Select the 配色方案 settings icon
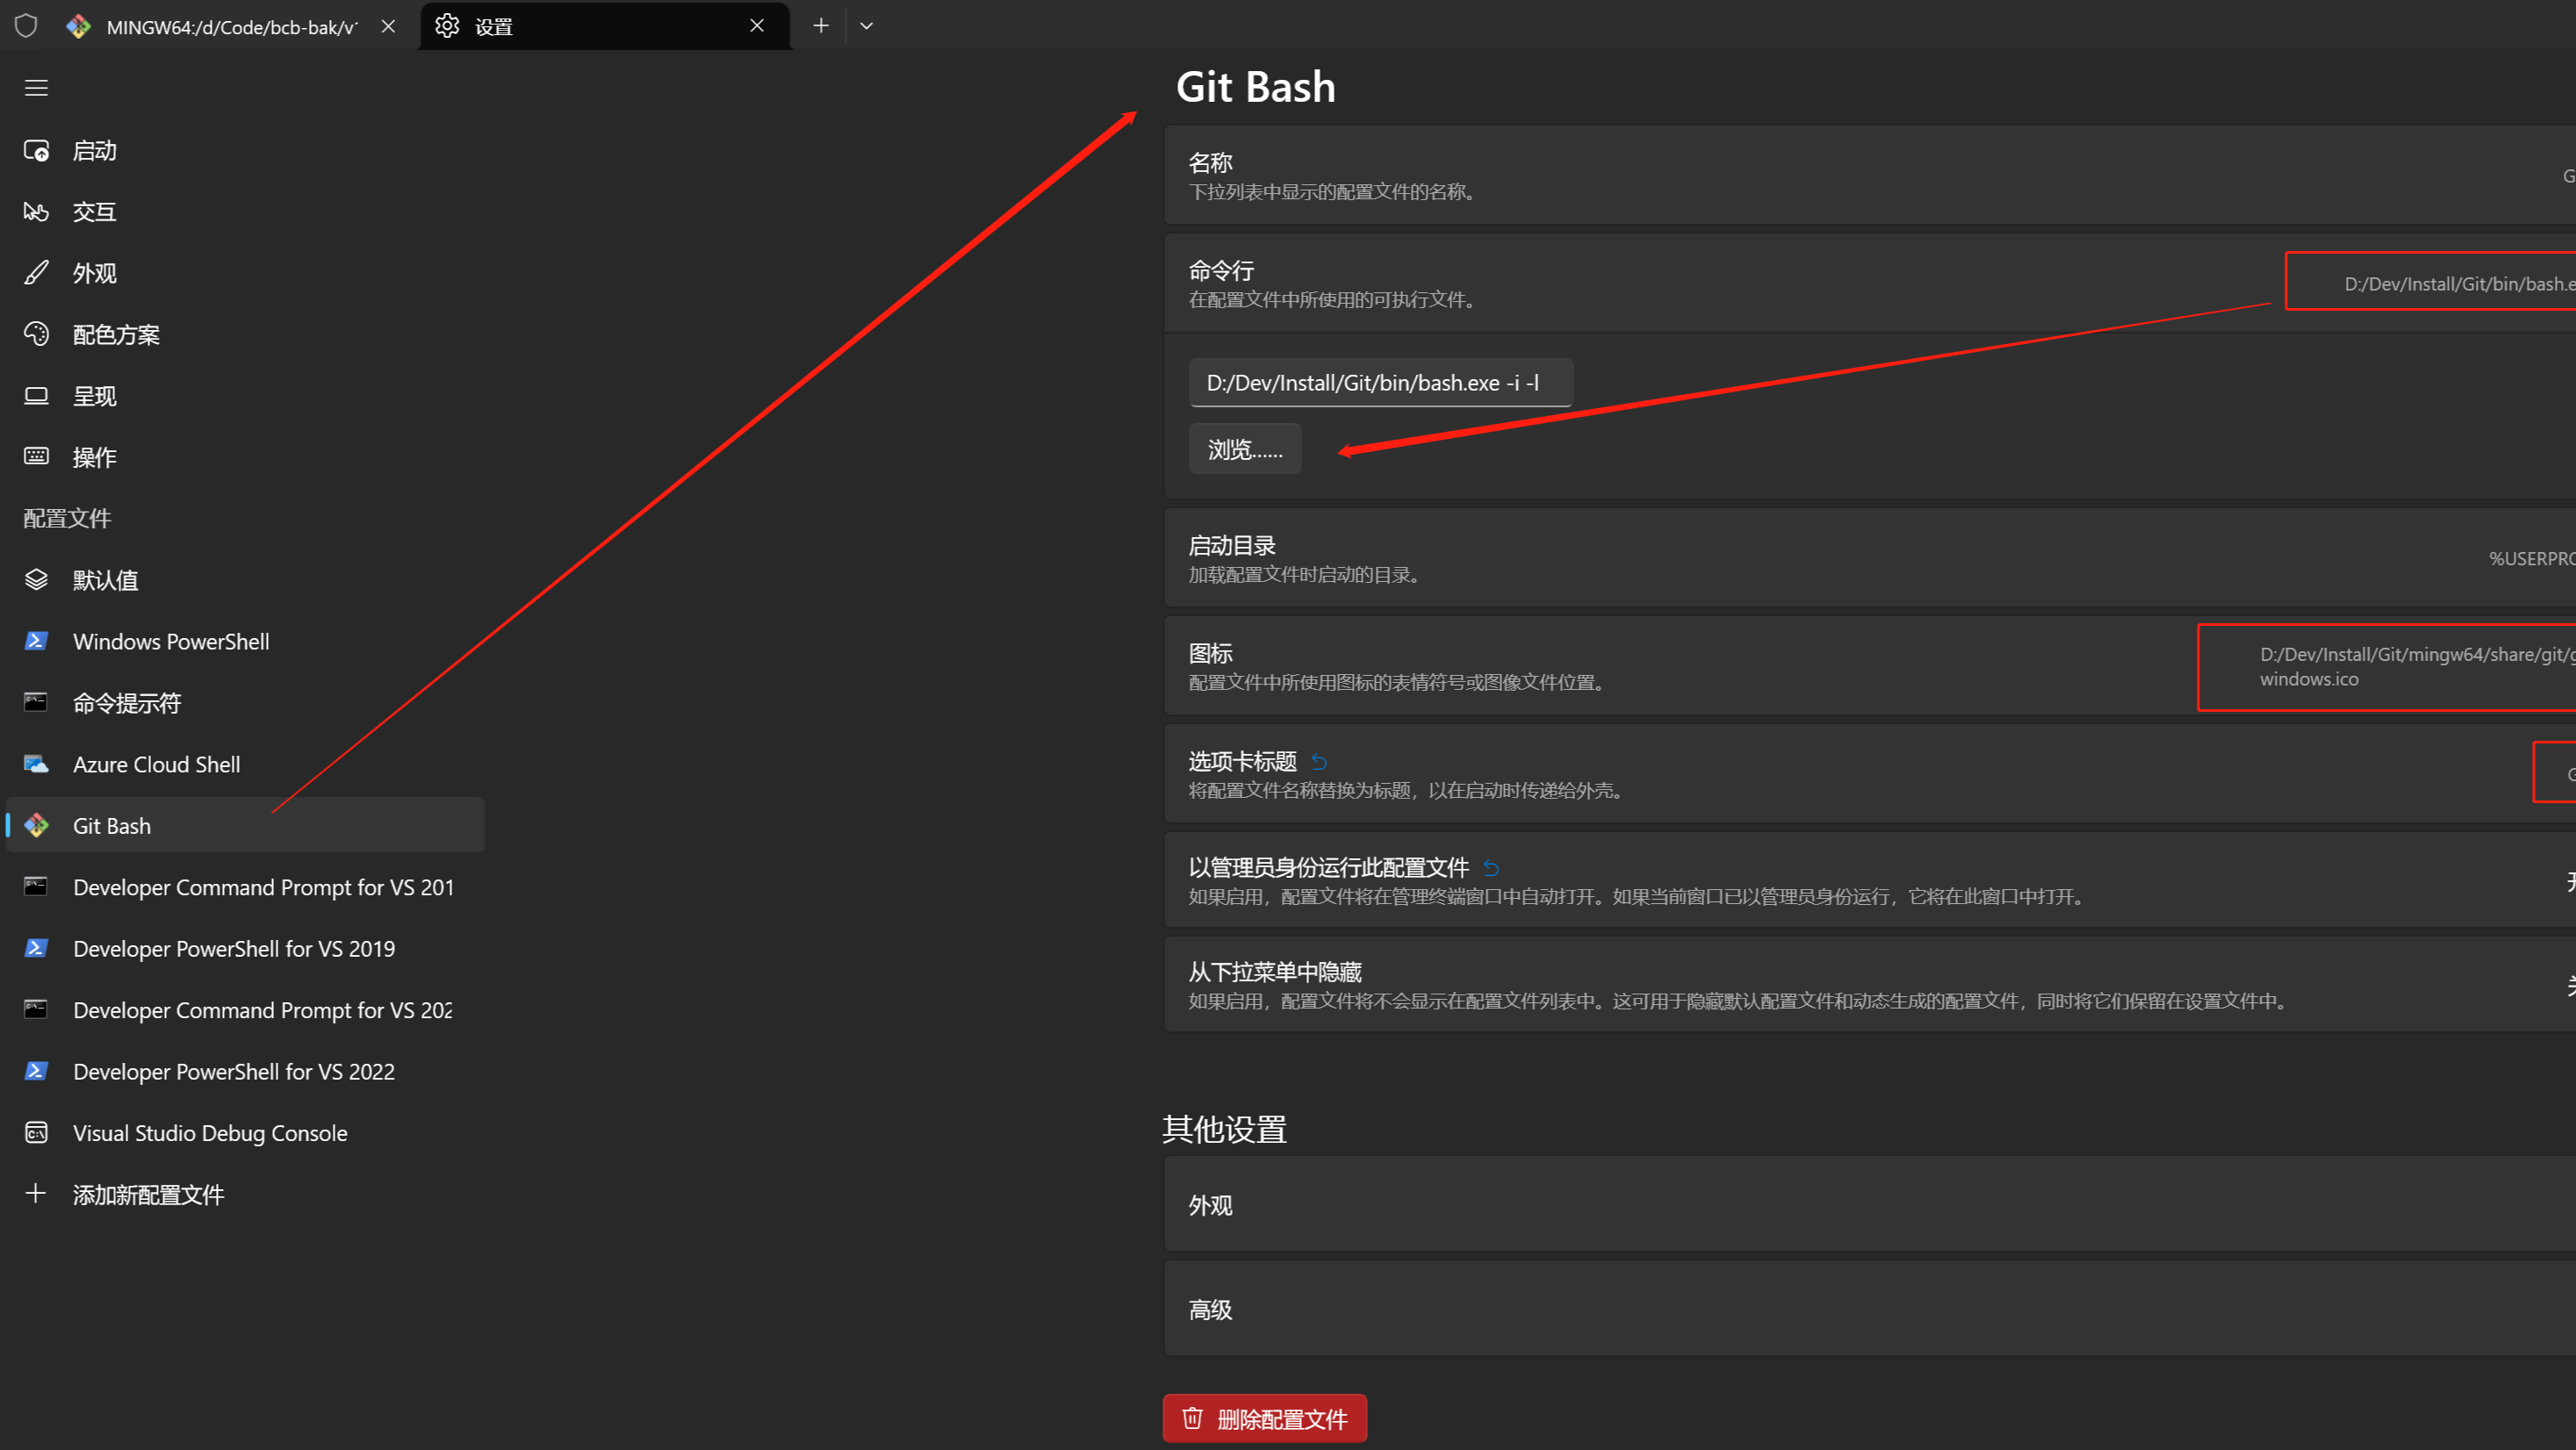The height and width of the screenshot is (1450, 2576). pyautogui.click(x=35, y=334)
